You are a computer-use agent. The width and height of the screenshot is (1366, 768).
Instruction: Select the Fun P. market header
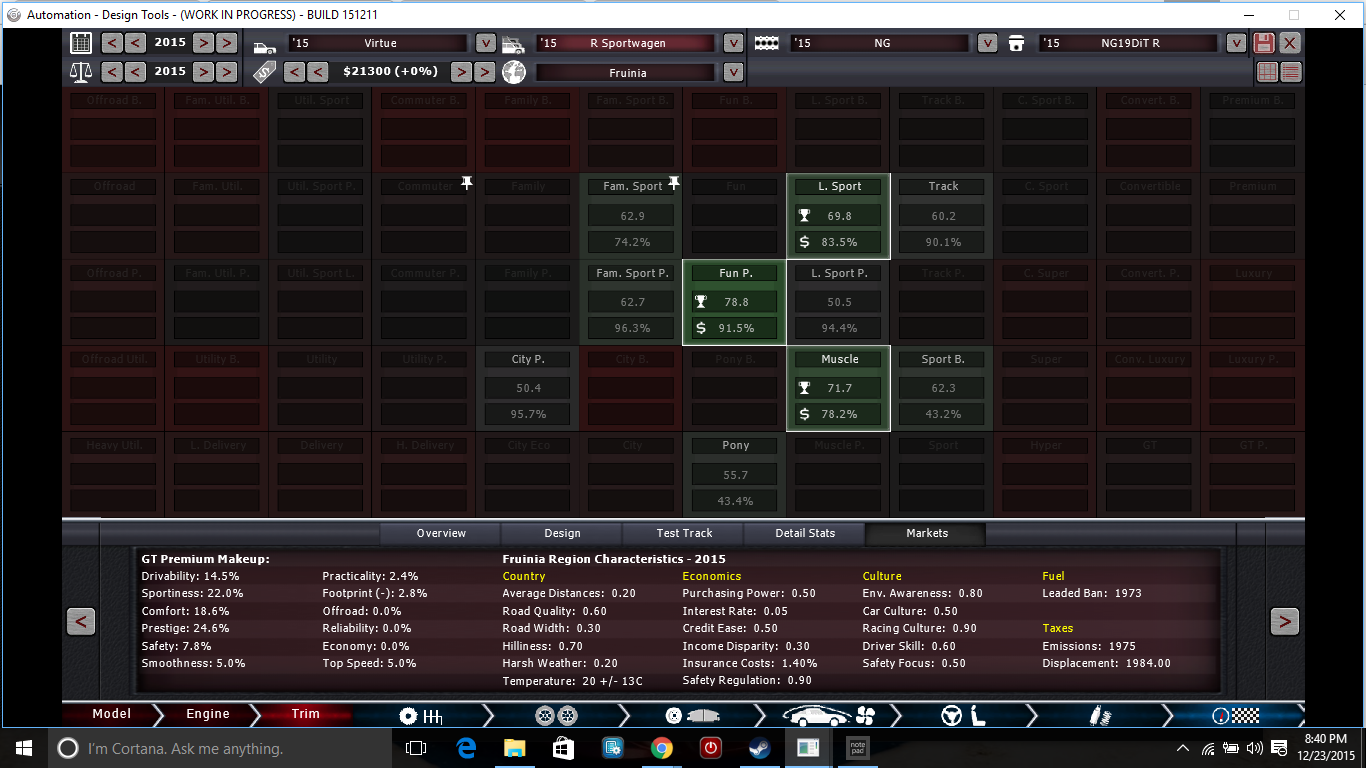[735, 273]
